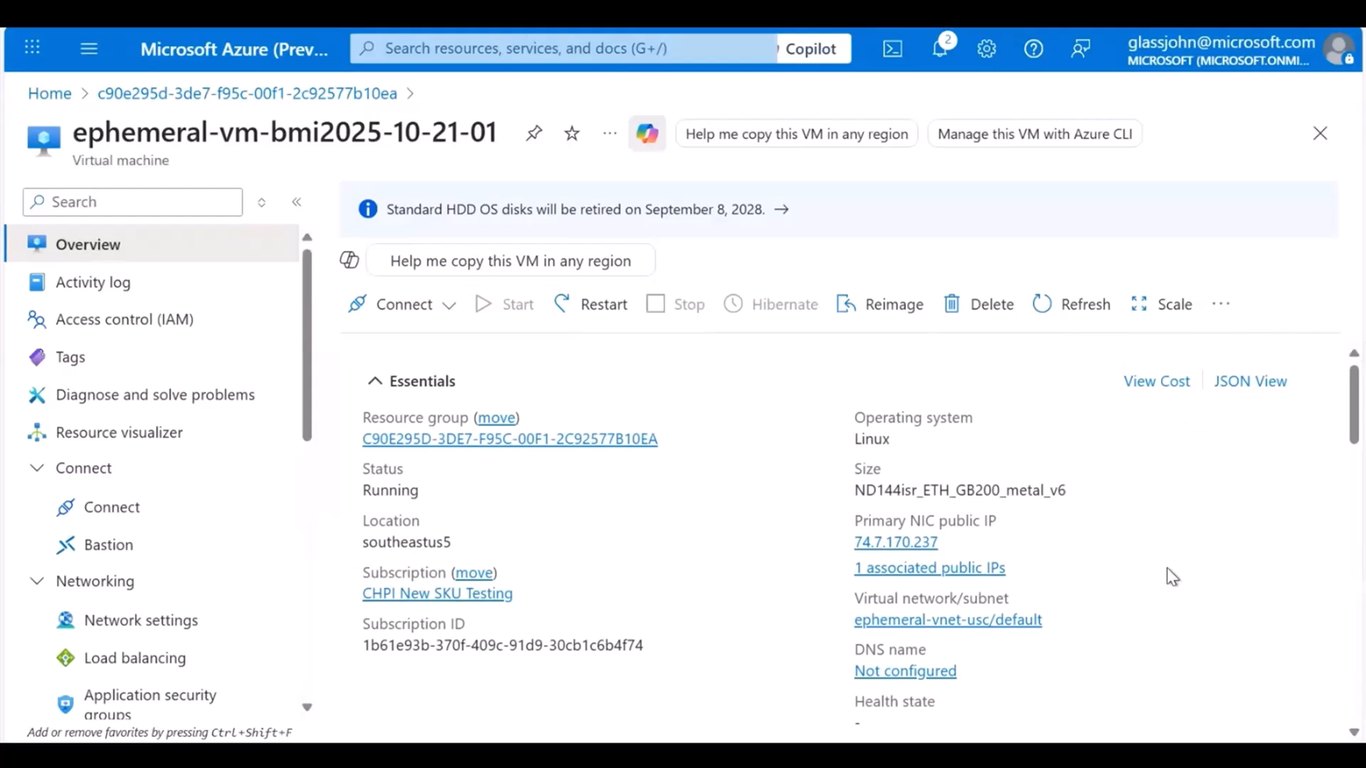The width and height of the screenshot is (1366, 768).
Task: Open the notifications bell
Action: pyautogui.click(x=940, y=48)
